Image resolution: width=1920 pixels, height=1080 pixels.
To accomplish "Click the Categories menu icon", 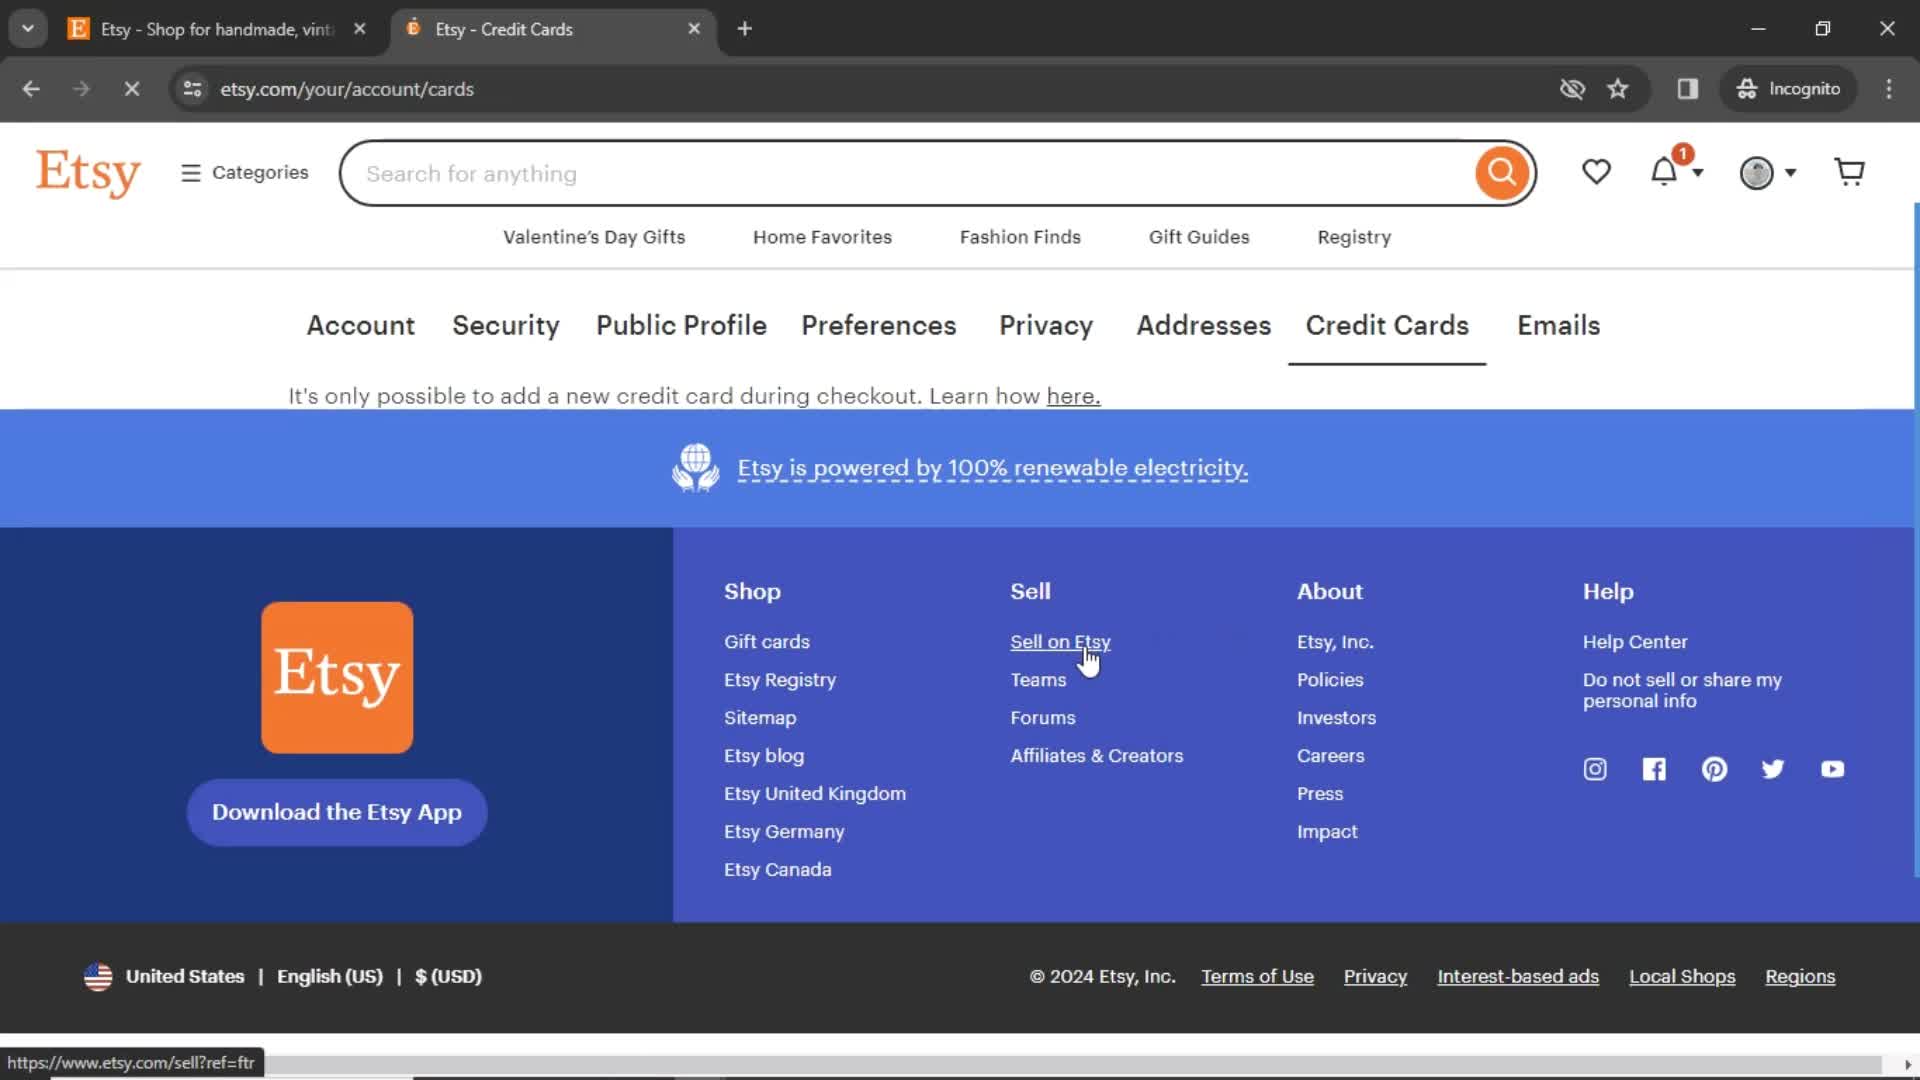I will click(x=189, y=171).
